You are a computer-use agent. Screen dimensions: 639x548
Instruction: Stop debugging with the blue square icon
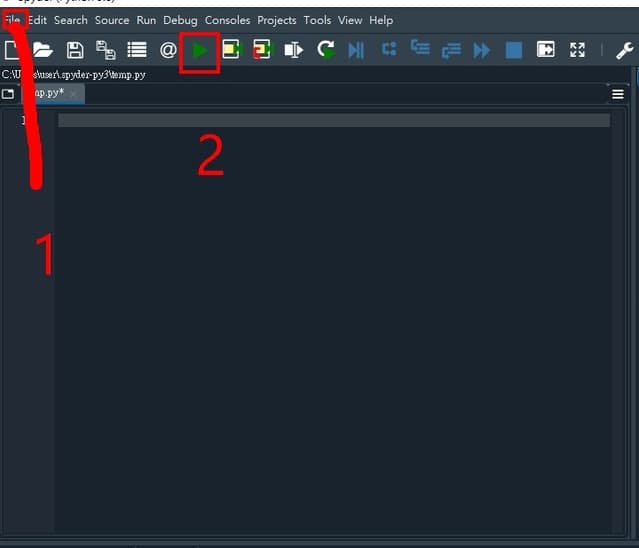[513, 50]
